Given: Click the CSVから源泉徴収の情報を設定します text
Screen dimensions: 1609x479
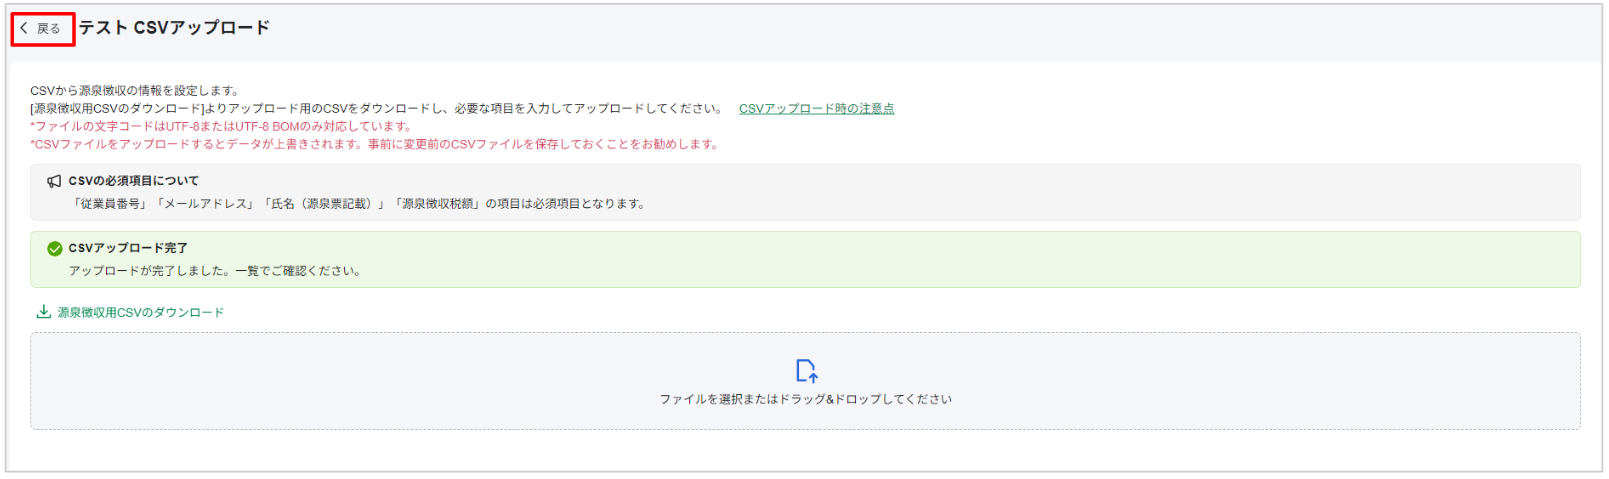Looking at the screenshot, I should pos(135,90).
